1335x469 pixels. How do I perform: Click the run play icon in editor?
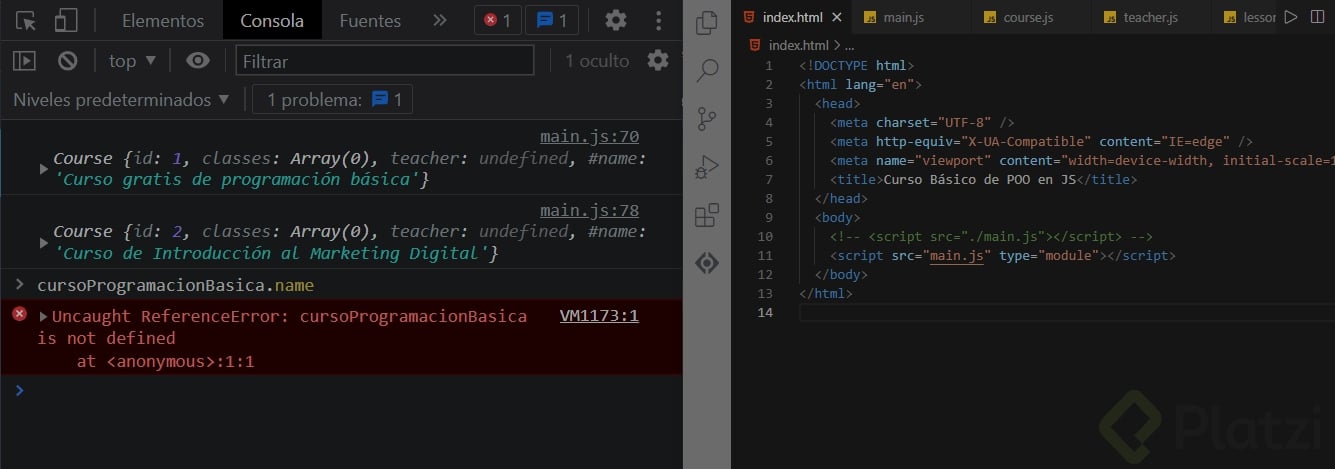1290,17
